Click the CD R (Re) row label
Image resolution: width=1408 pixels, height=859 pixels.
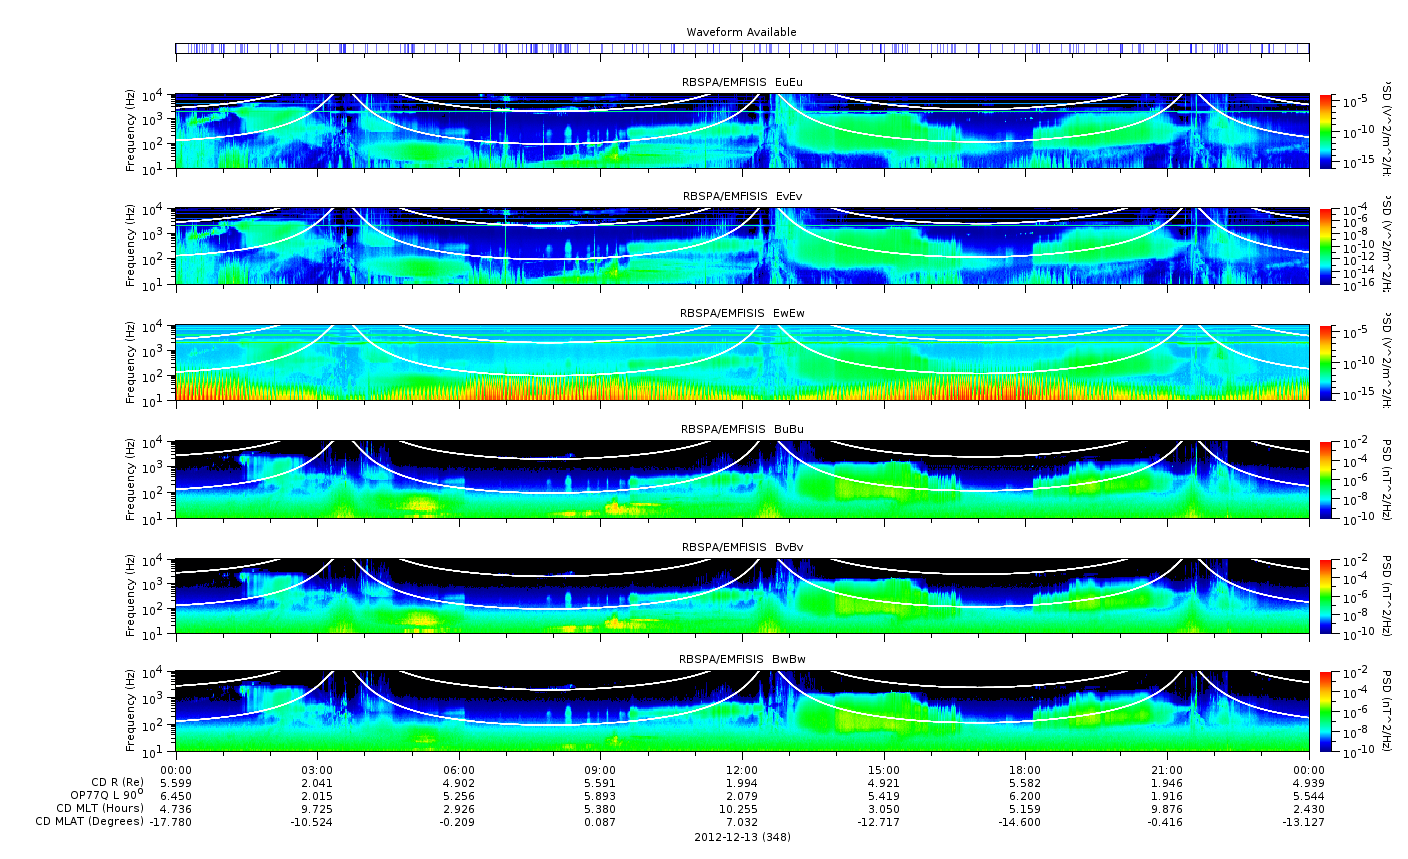[x=117, y=782]
